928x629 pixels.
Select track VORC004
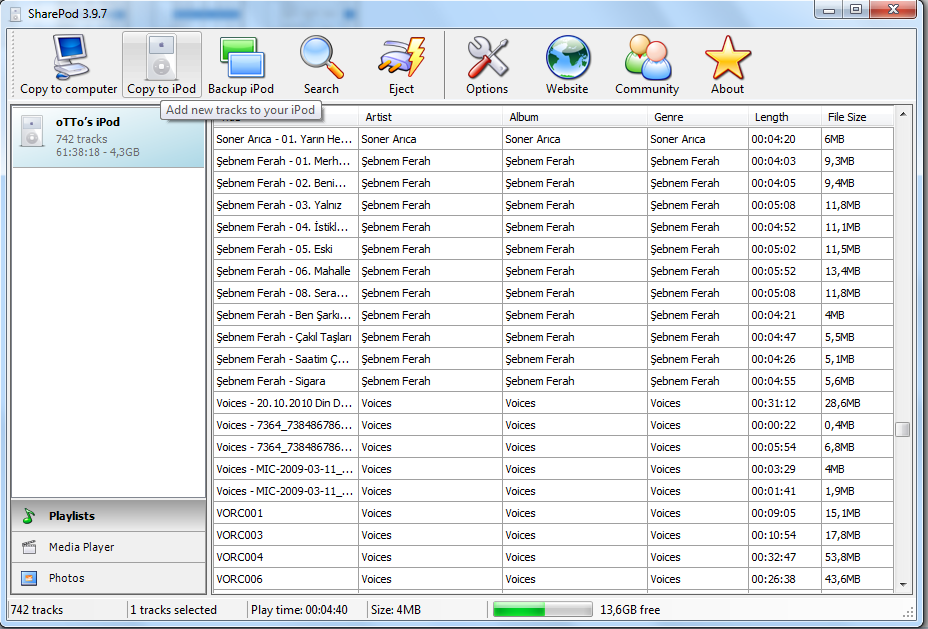553,557
